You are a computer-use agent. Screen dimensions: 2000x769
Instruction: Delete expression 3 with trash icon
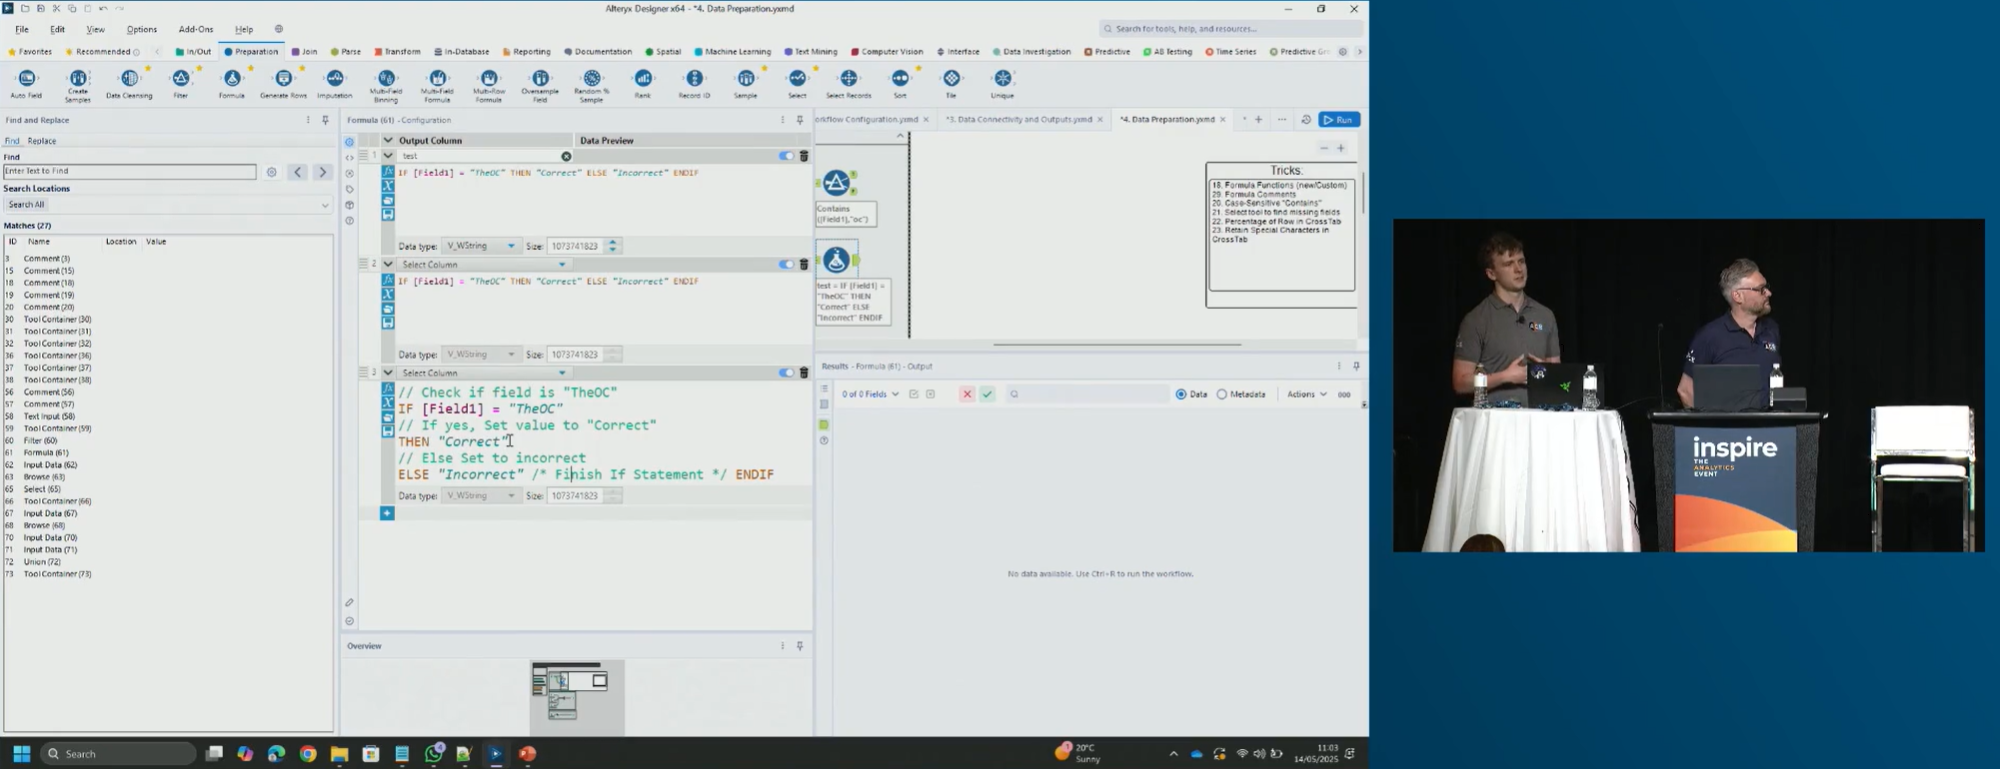[x=804, y=373]
